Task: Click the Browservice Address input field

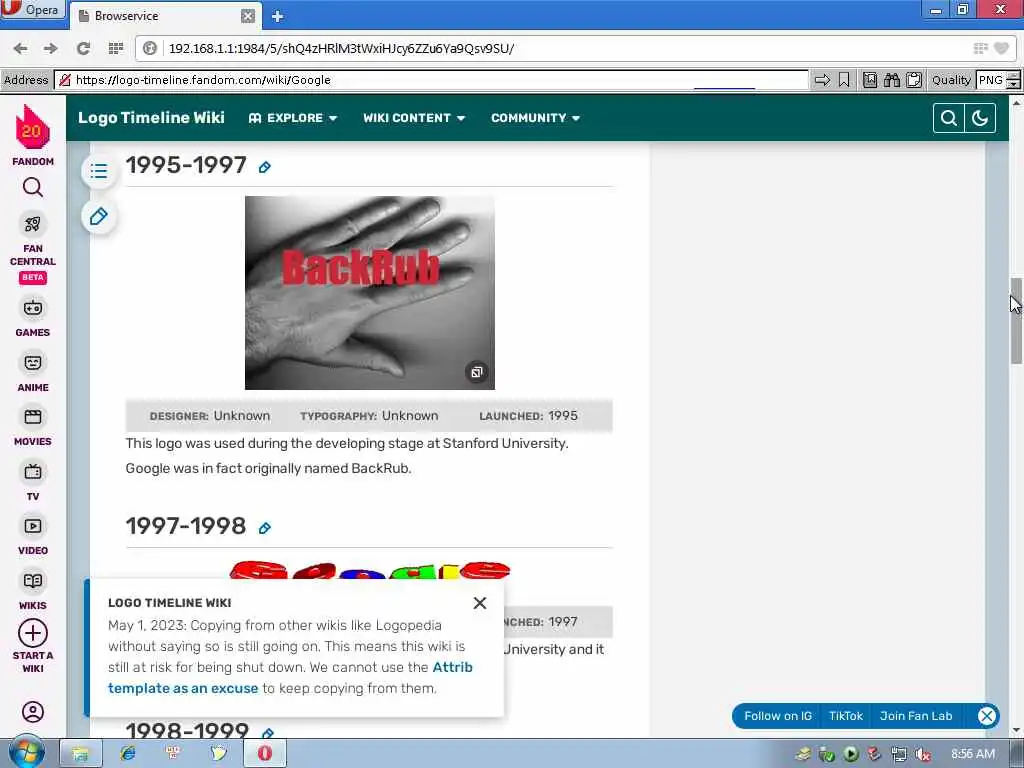Action: click(431, 80)
